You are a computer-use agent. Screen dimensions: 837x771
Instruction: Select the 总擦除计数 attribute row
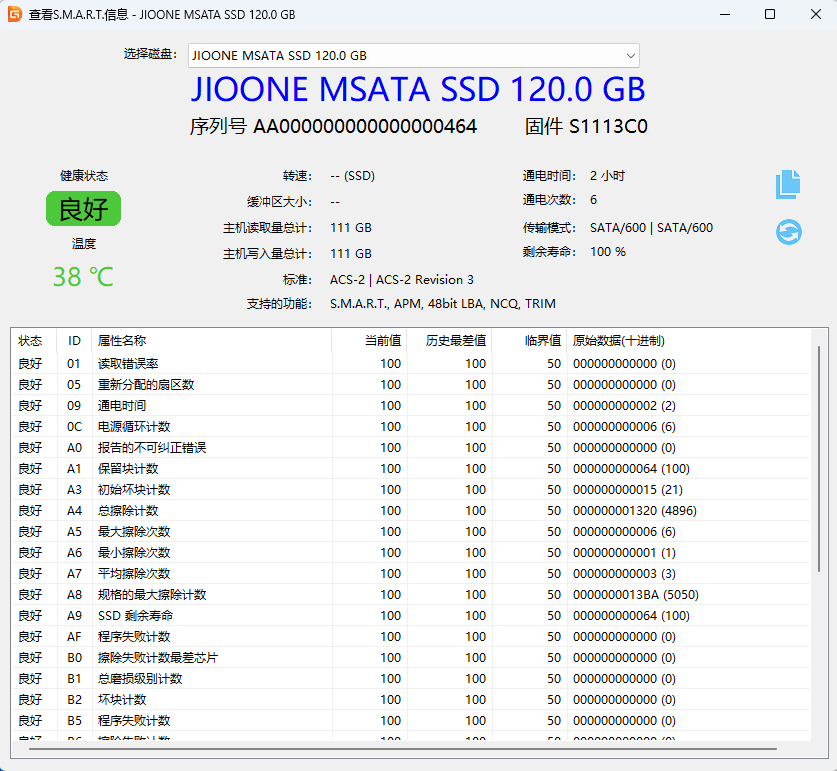[x=128, y=511]
